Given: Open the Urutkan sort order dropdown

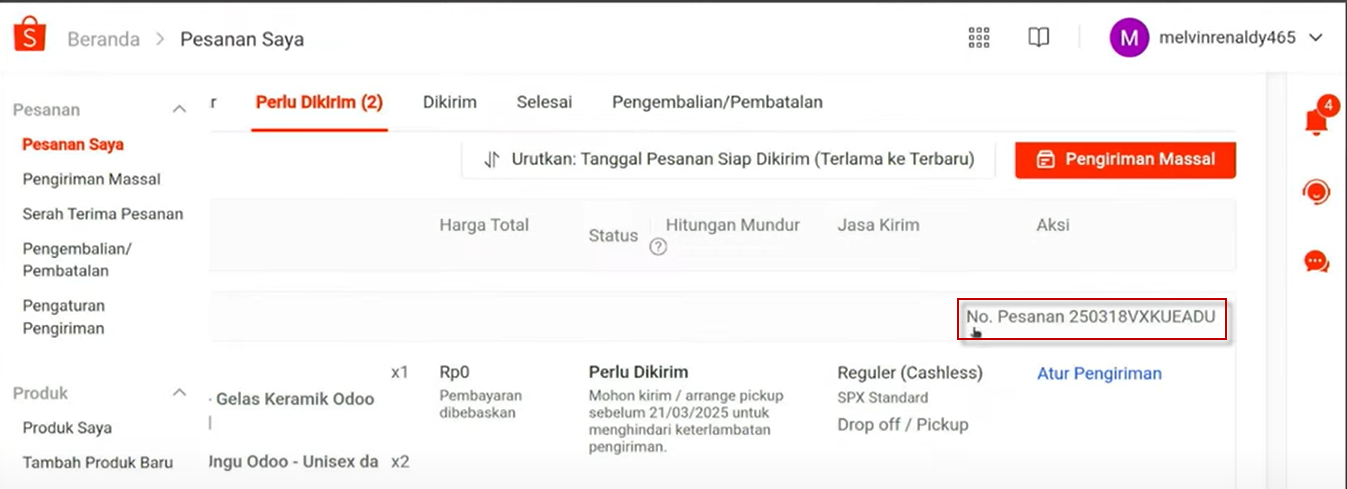Looking at the screenshot, I should [728, 159].
